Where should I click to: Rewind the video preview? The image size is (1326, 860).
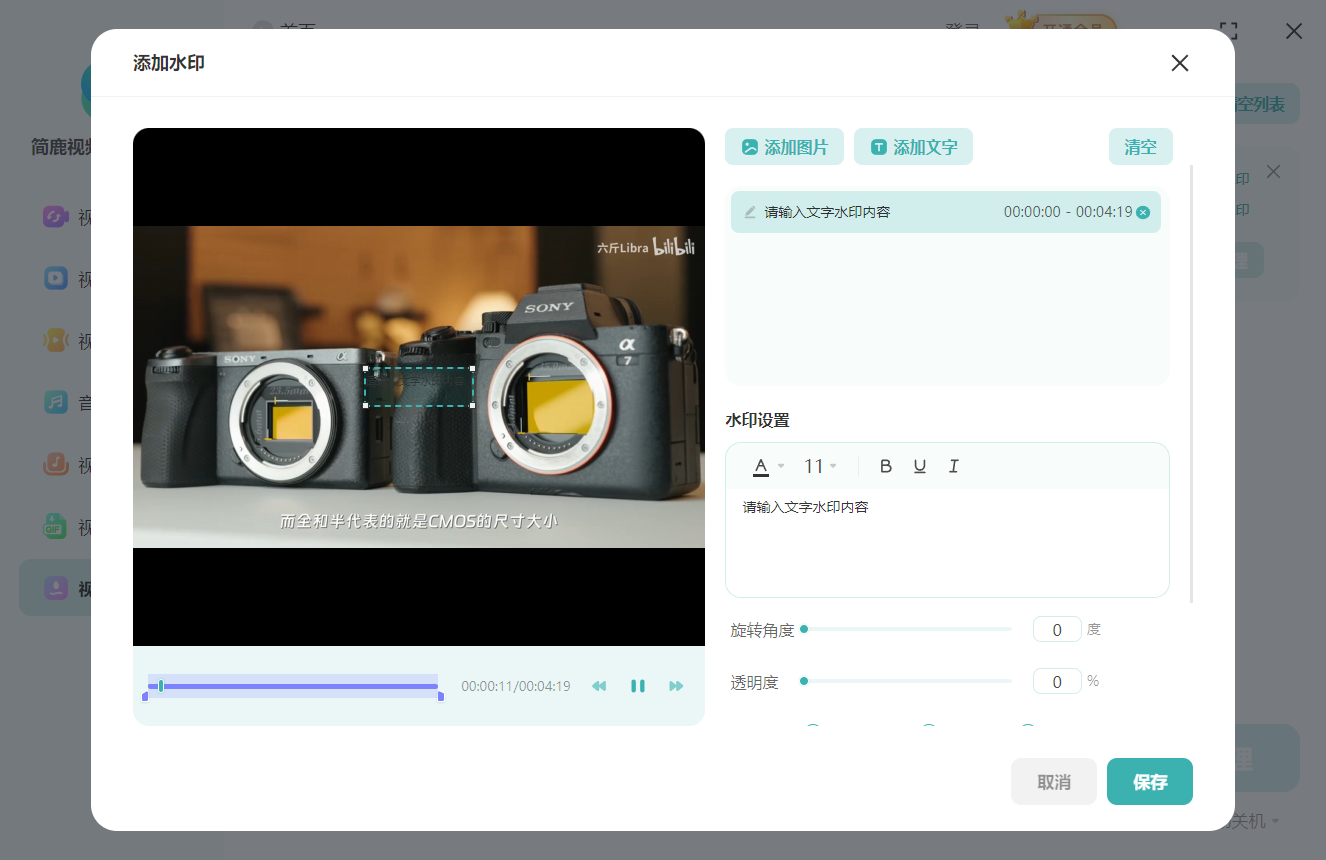pos(599,686)
